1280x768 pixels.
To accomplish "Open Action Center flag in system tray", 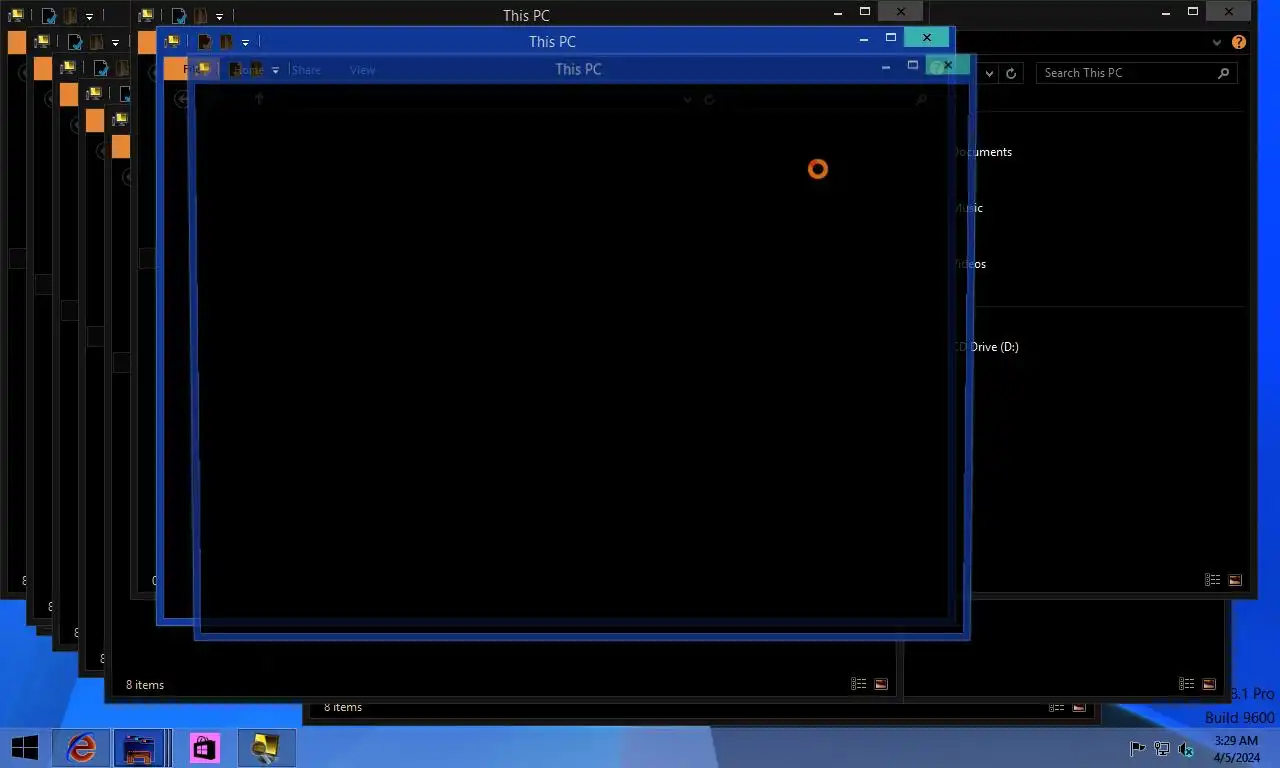I will coord(1137,749).
